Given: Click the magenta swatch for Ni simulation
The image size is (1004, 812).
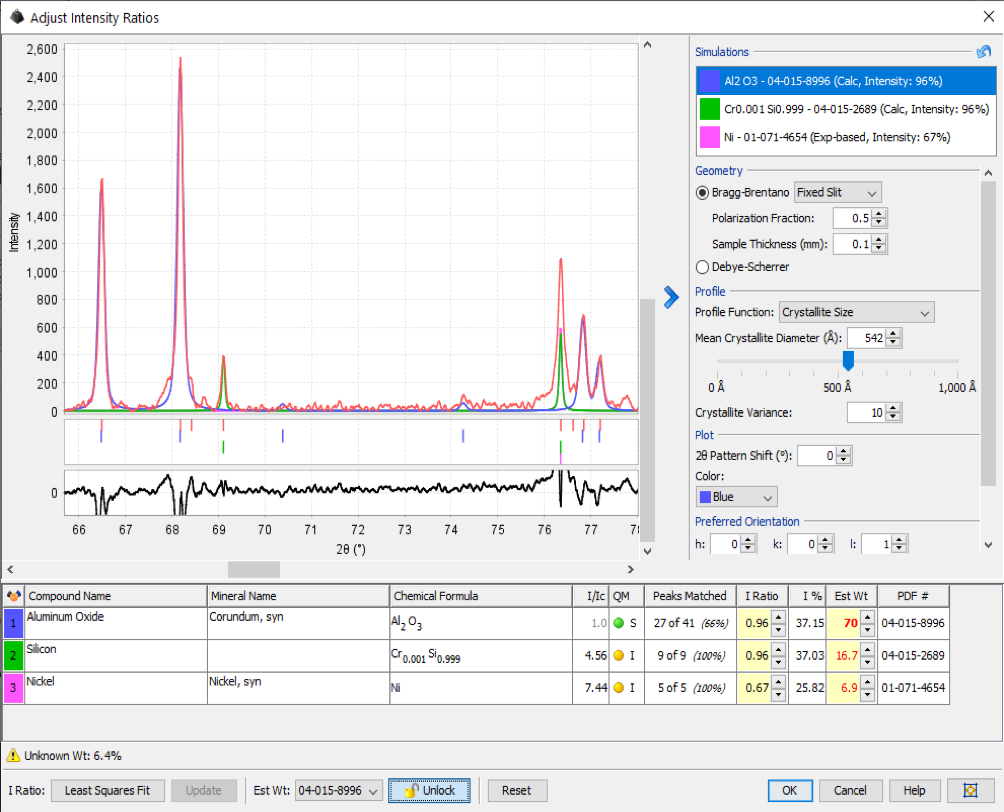Looking at the screenshot, I should coord(709,137).
